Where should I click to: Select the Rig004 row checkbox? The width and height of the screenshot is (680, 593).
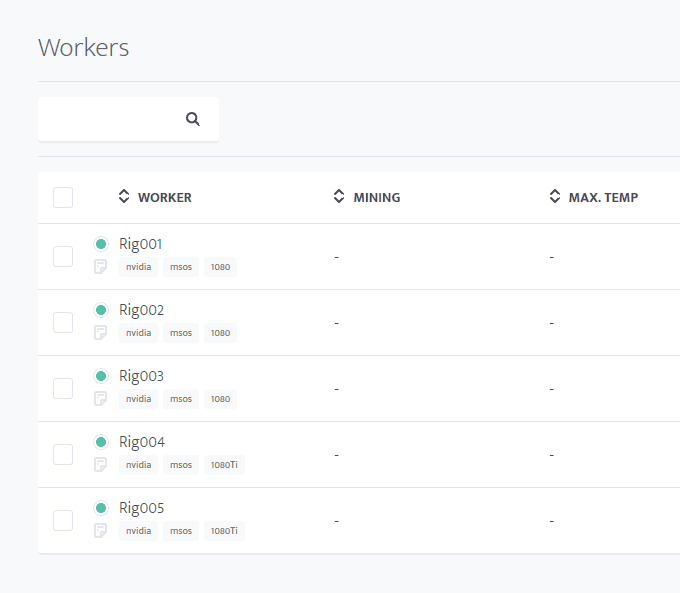63,454
